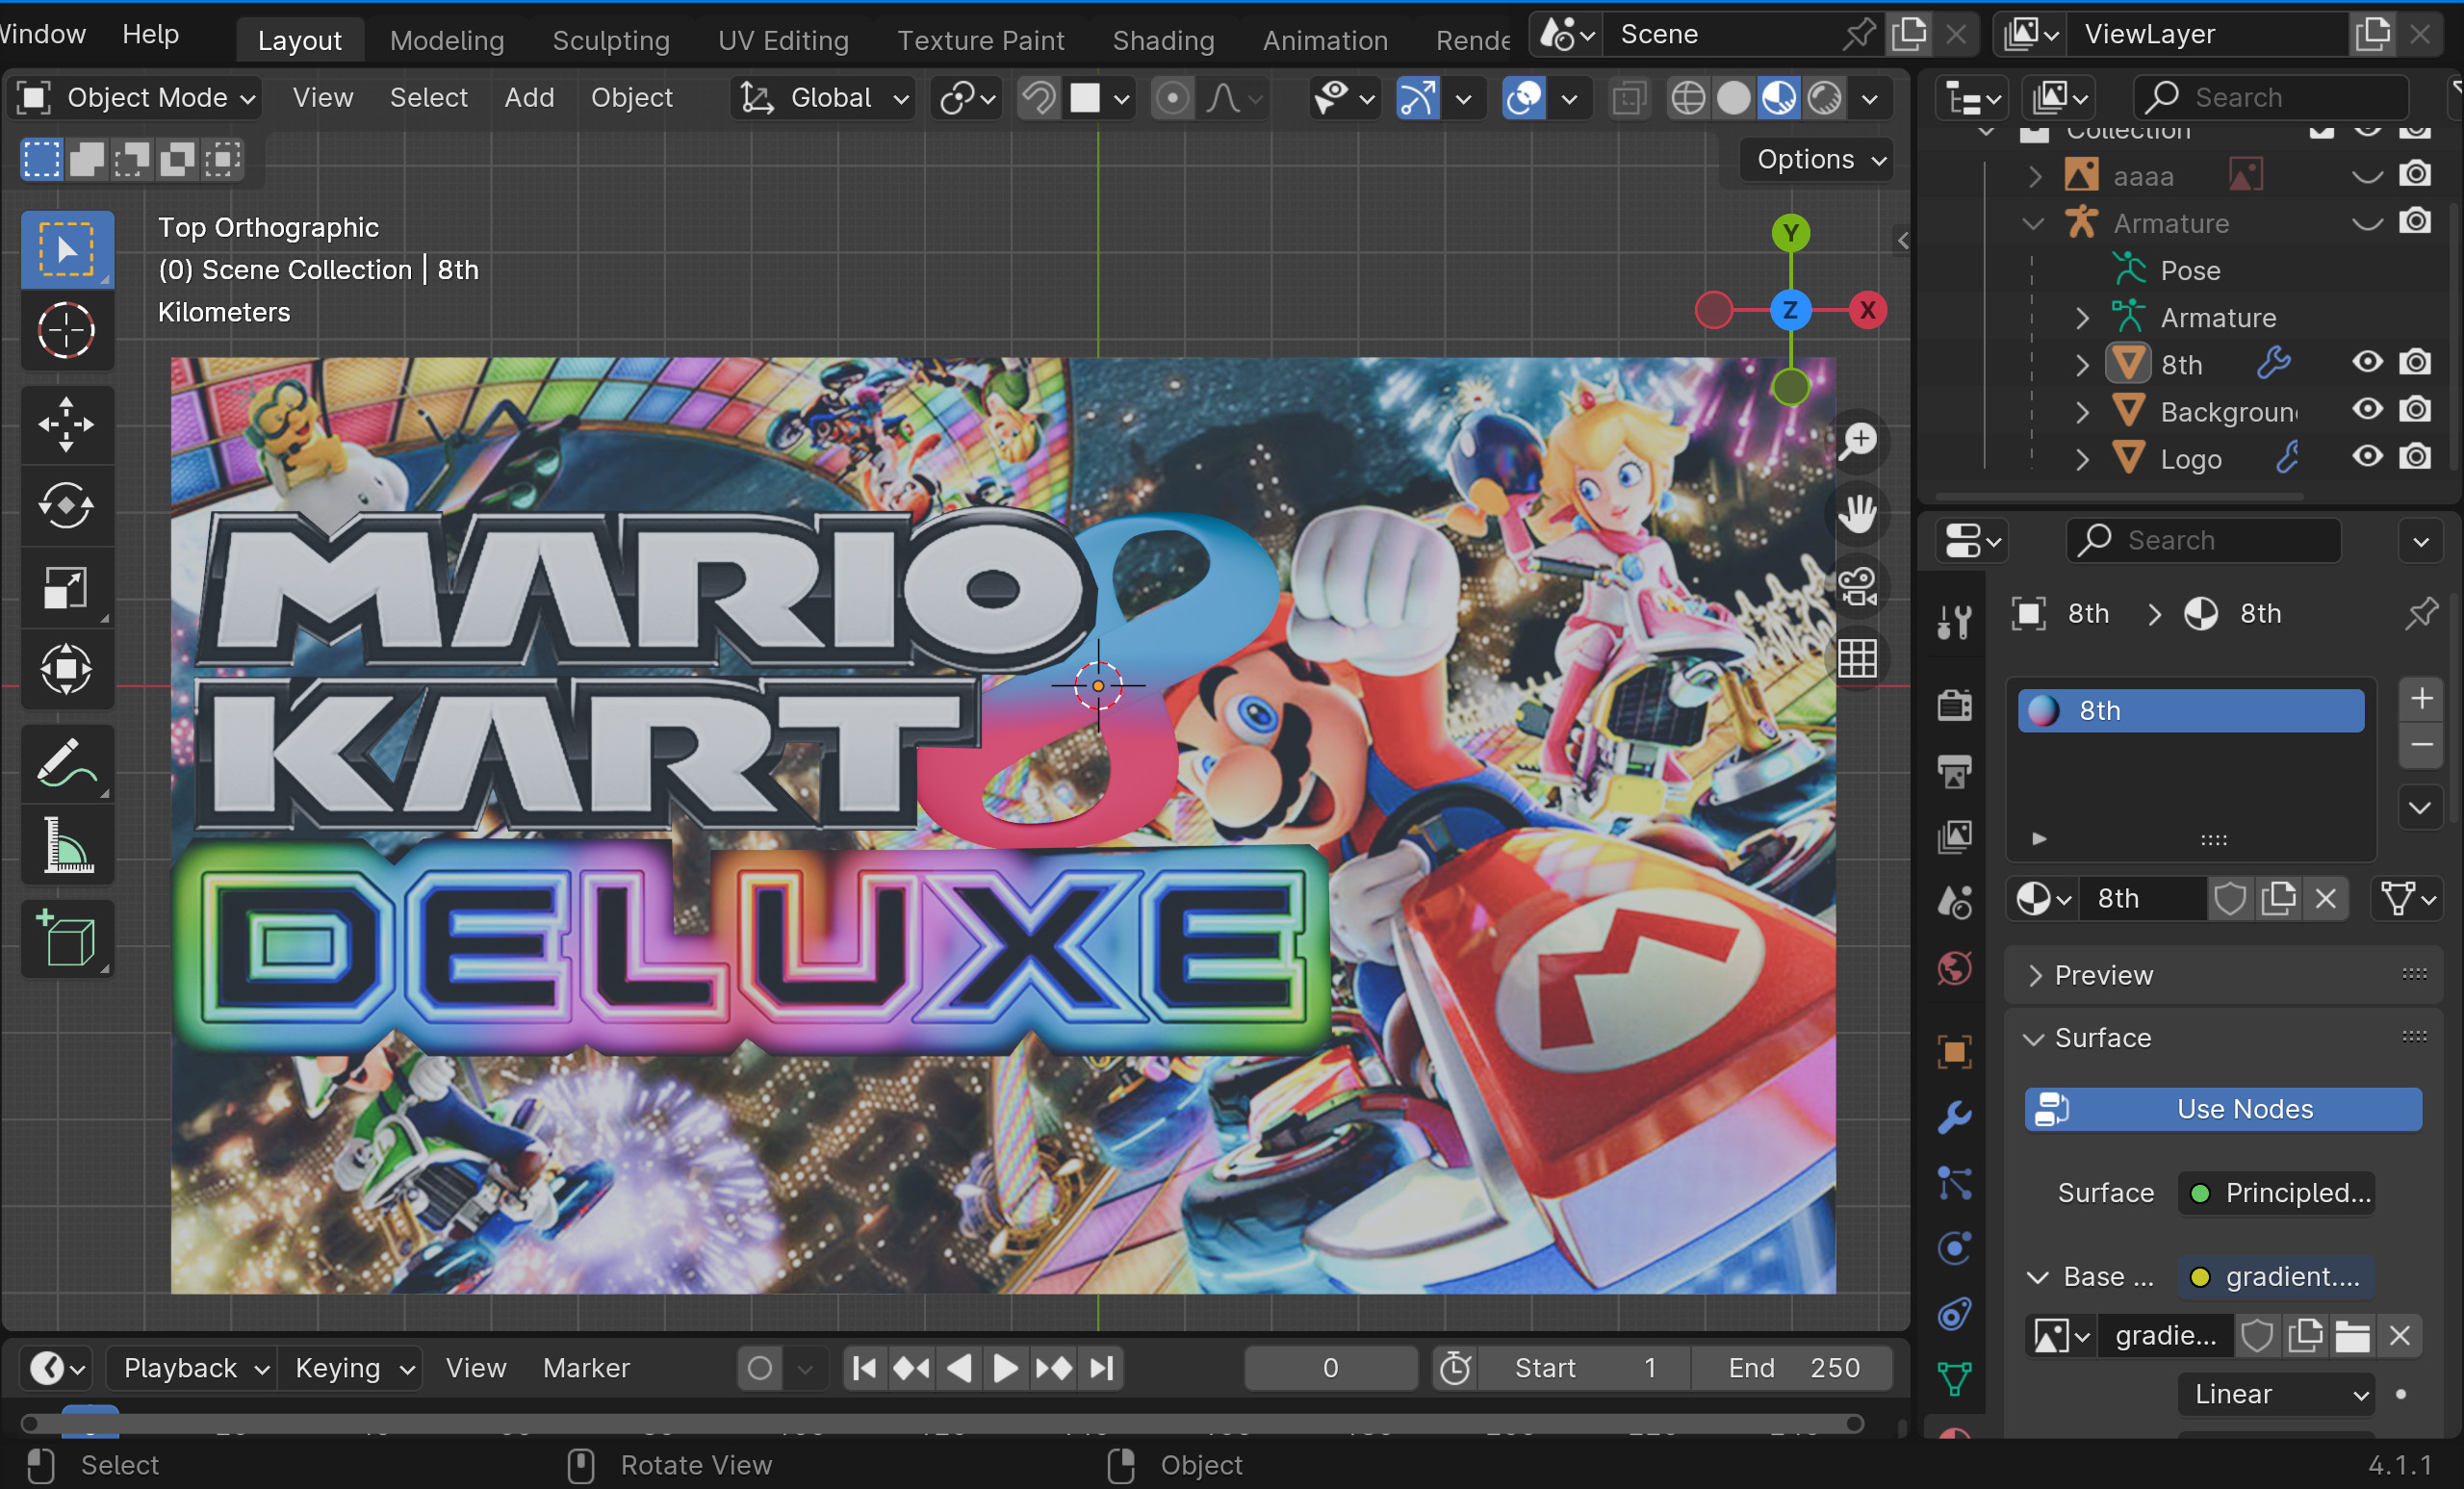
Task: Select the Move tool
Action: (66, 424)
